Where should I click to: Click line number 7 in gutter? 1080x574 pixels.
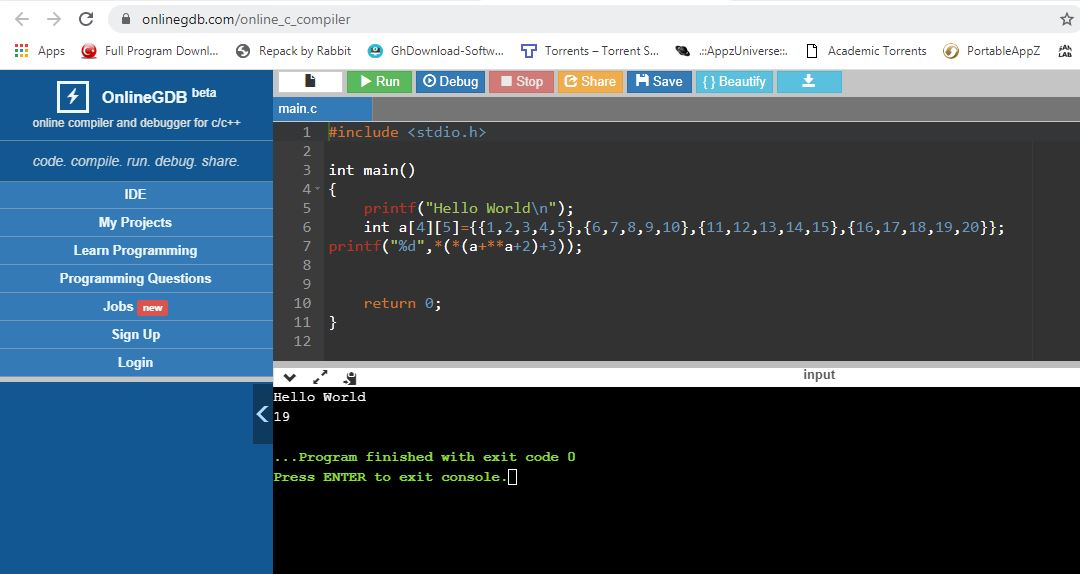click(307, 246)
